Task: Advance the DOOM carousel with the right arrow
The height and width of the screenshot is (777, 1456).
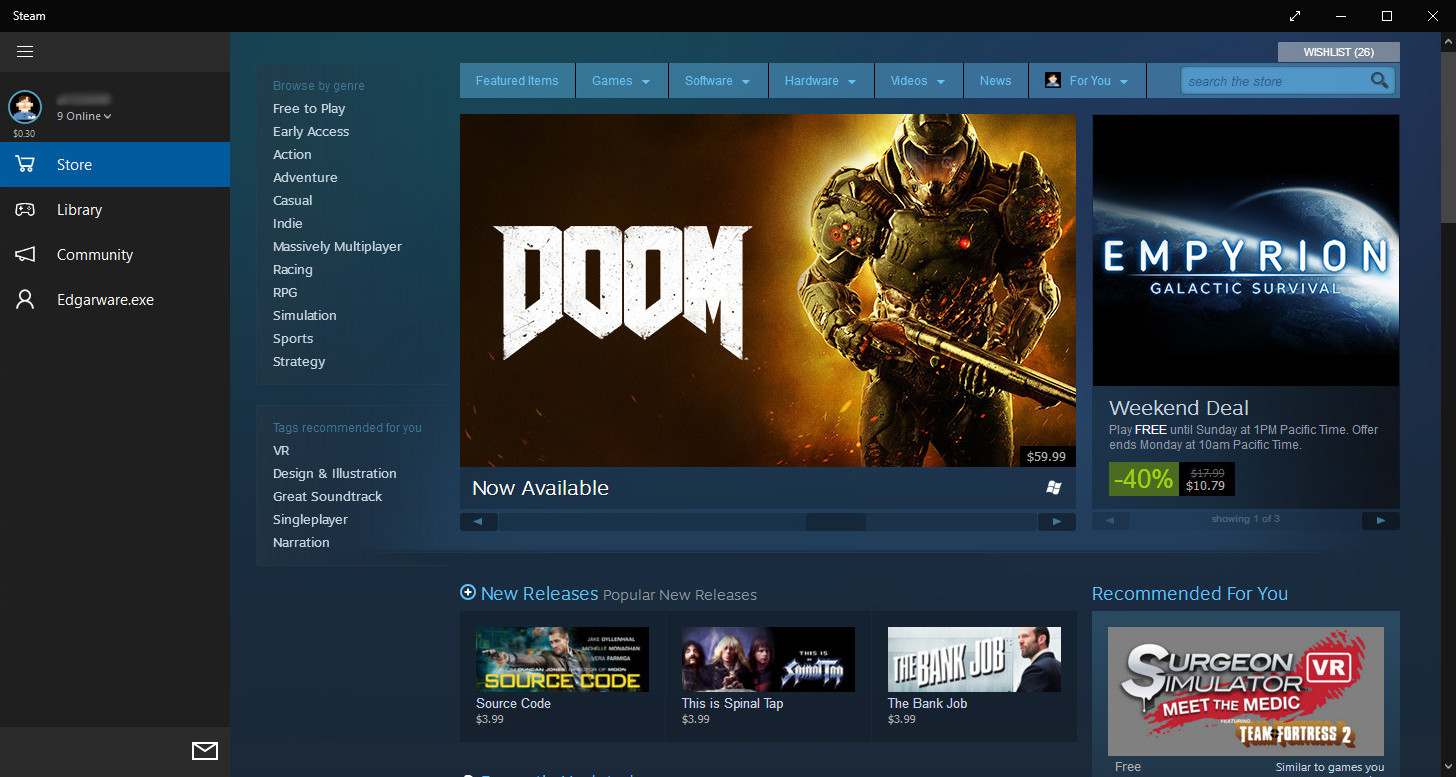Action: click(1056, 521)
